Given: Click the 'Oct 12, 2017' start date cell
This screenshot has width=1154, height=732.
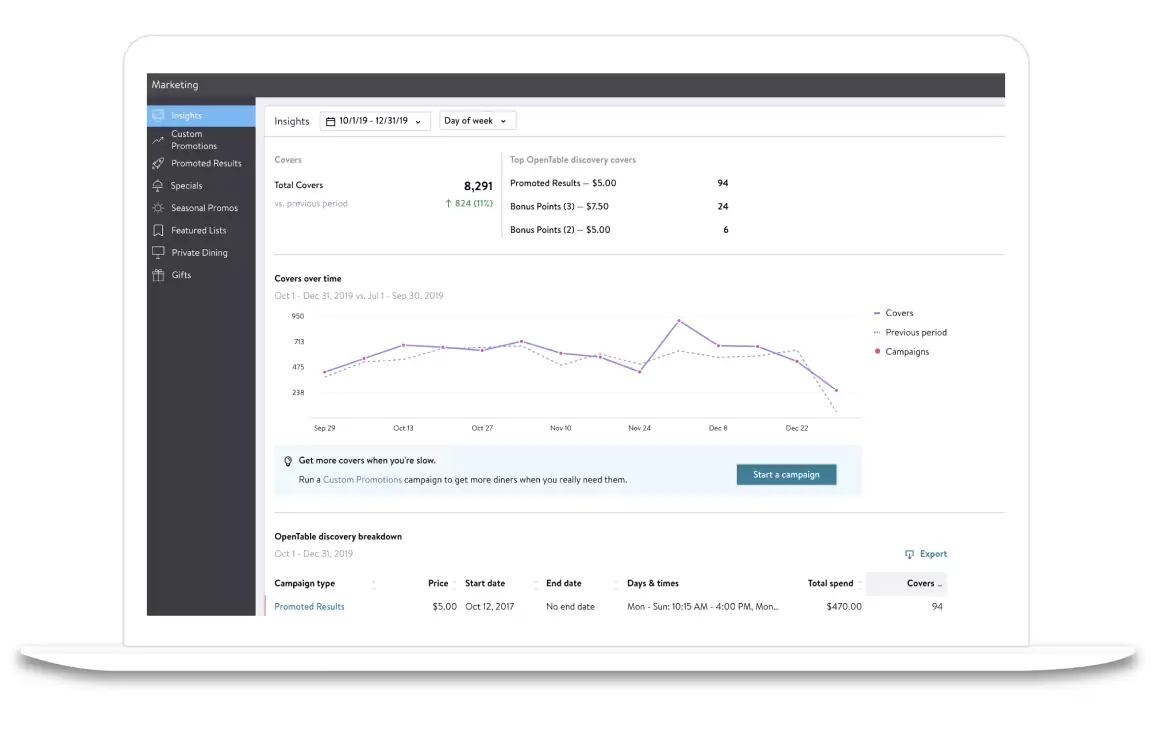Looking at the screenshot, I should tap(489, 607).
